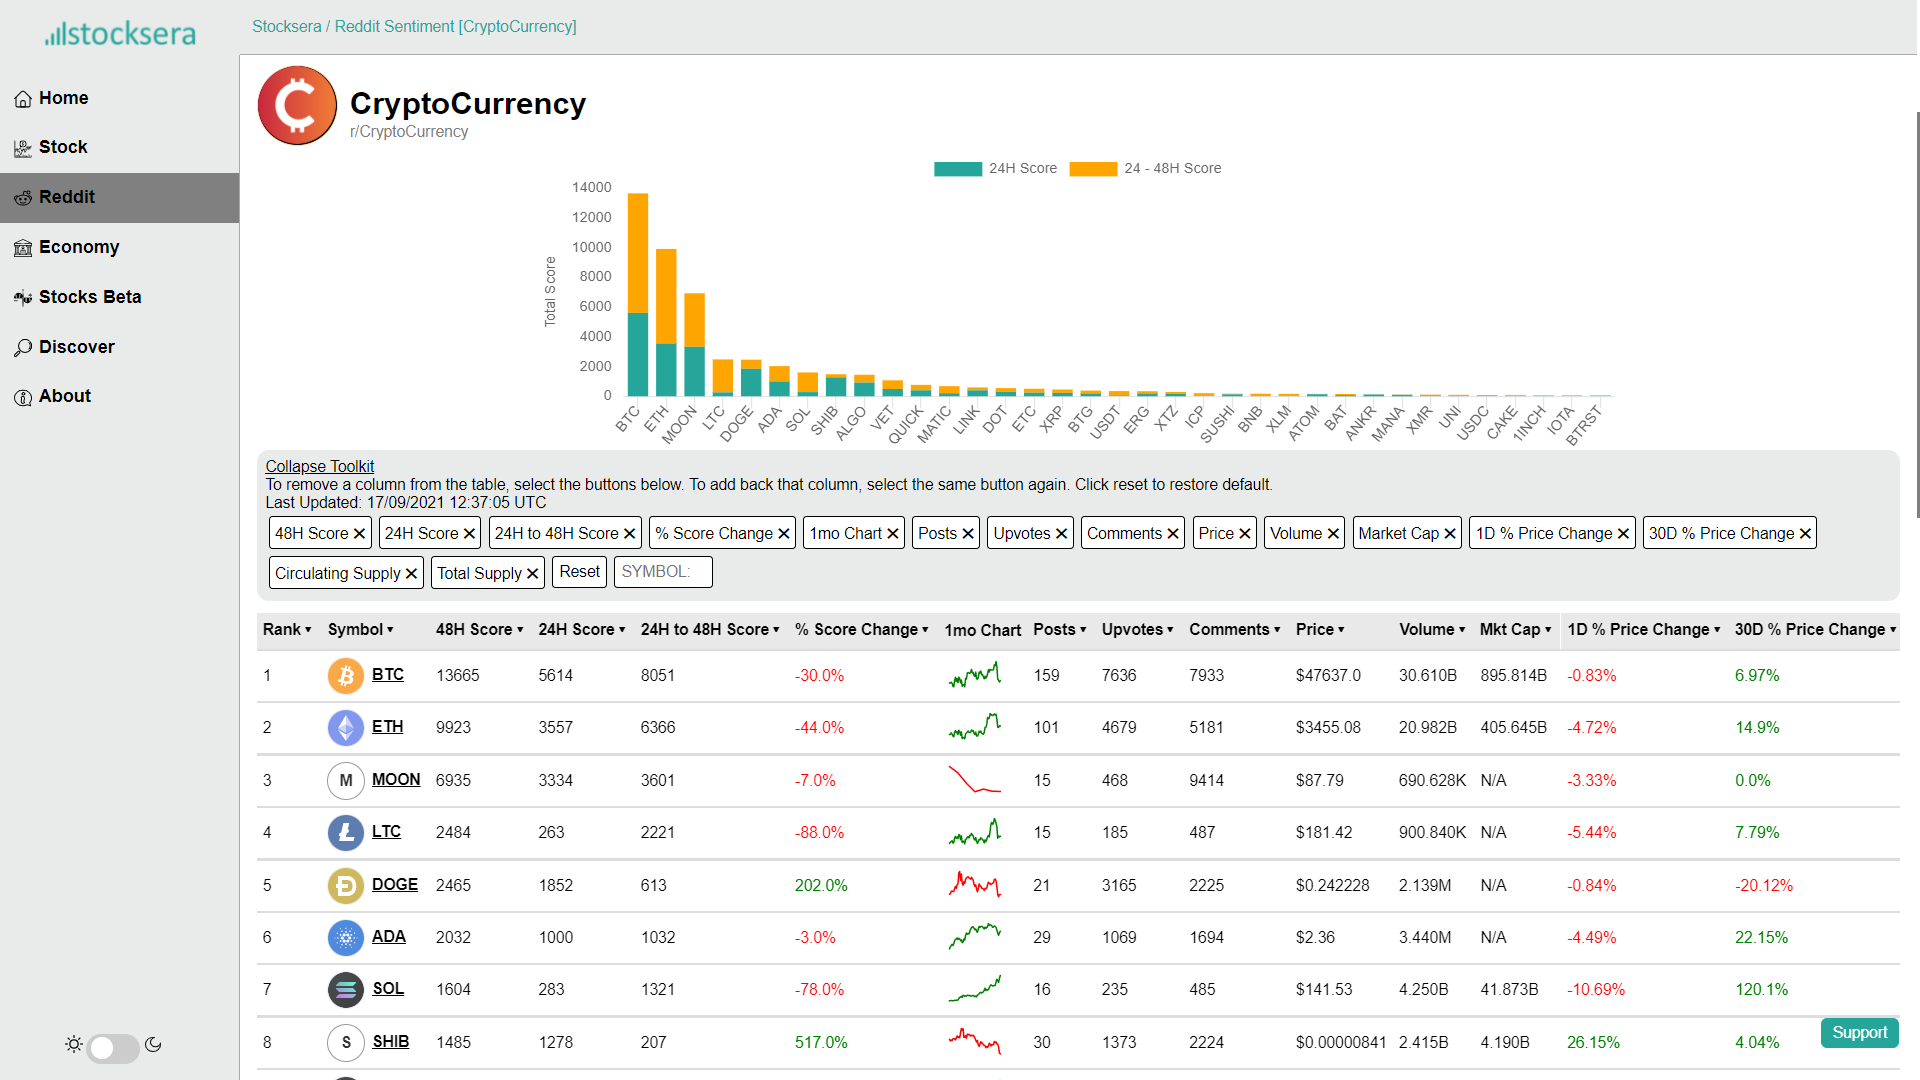
Task: Click the stocksera logo
Action: click(120, 34)
